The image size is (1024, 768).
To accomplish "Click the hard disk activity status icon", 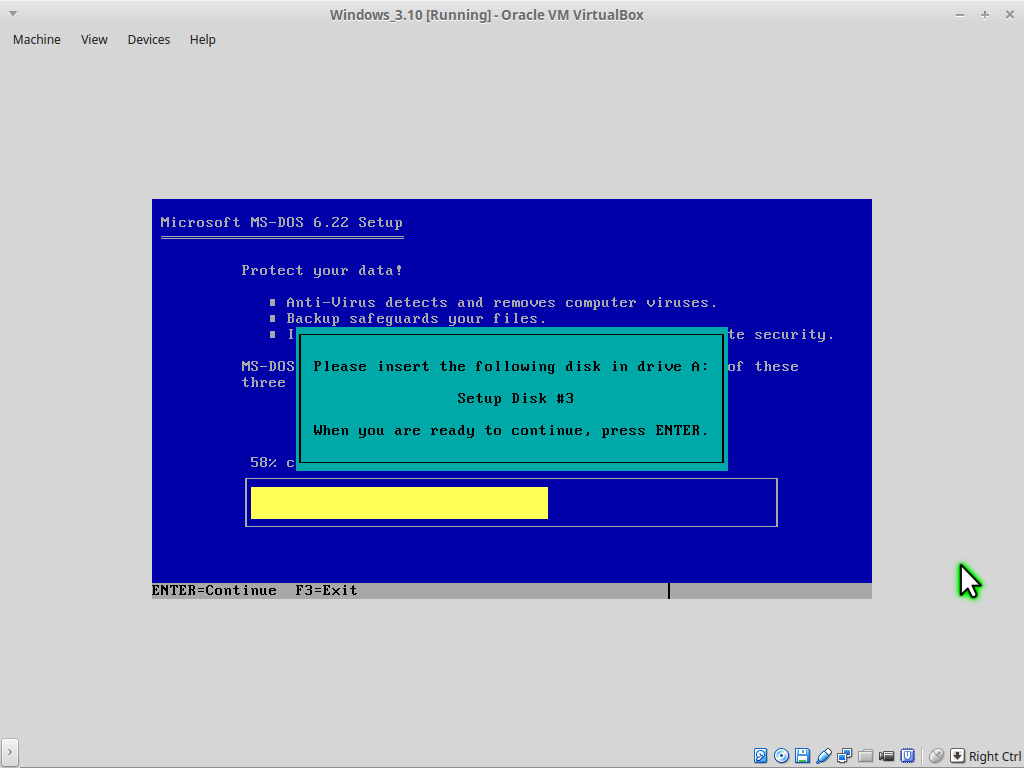I will [761, 756].
